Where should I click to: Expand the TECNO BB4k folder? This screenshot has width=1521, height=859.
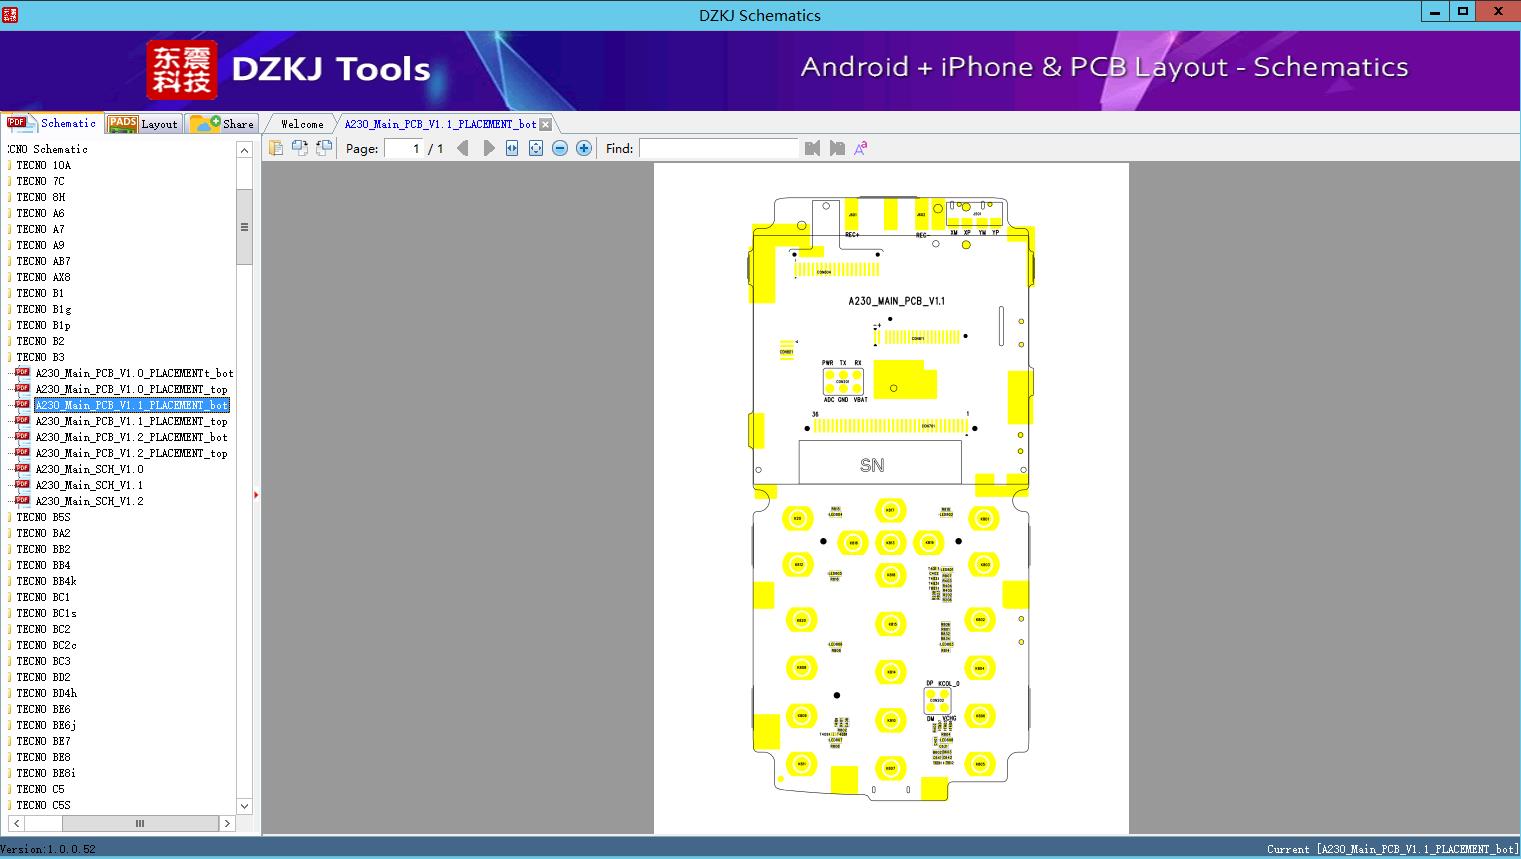click(47, 581)
